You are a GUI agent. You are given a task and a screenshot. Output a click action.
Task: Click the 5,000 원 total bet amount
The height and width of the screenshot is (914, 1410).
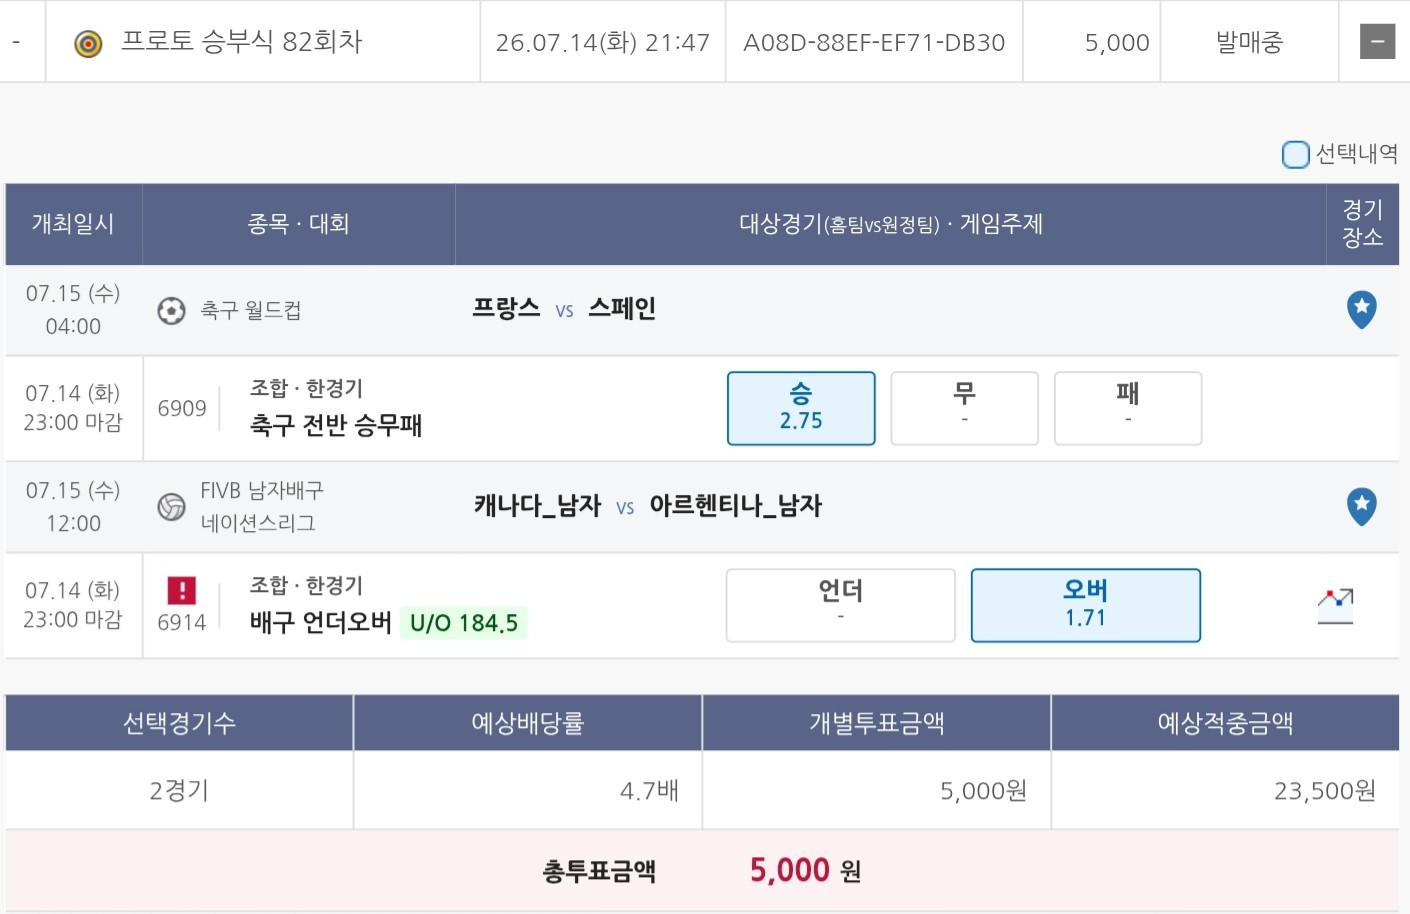805,870
